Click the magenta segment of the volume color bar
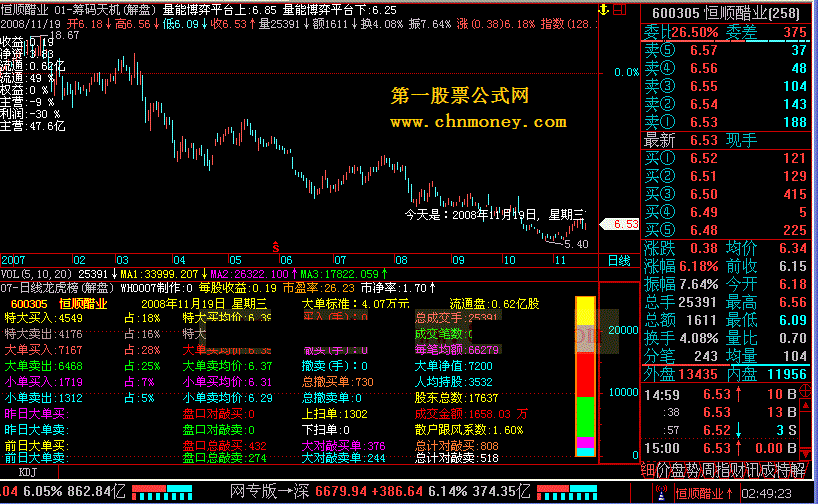This screenshot has height=504, width=818. coord(585,442)
